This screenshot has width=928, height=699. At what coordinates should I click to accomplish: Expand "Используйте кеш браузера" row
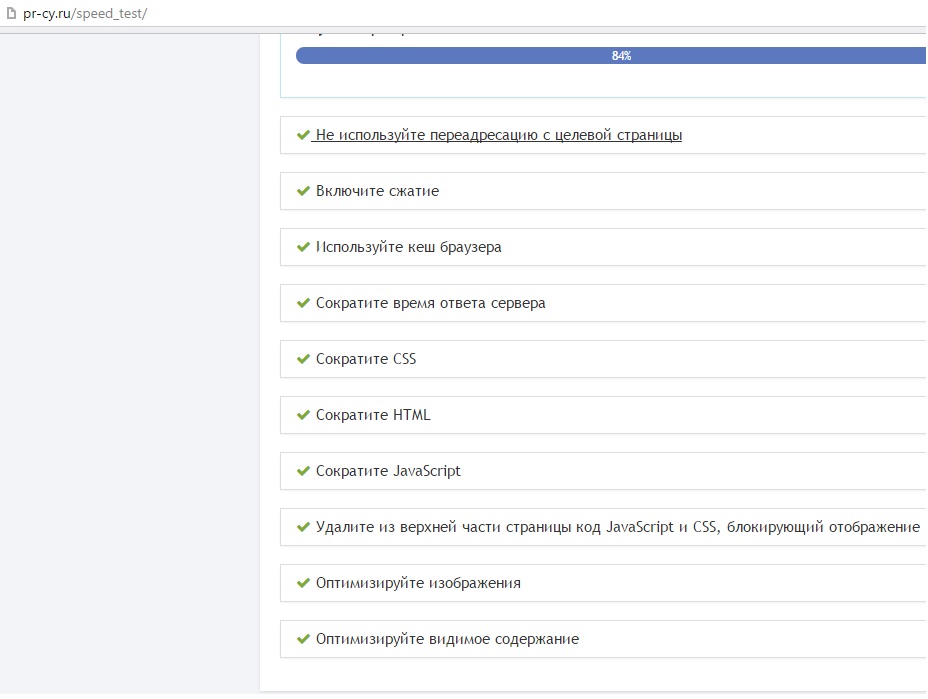[603, 247]
